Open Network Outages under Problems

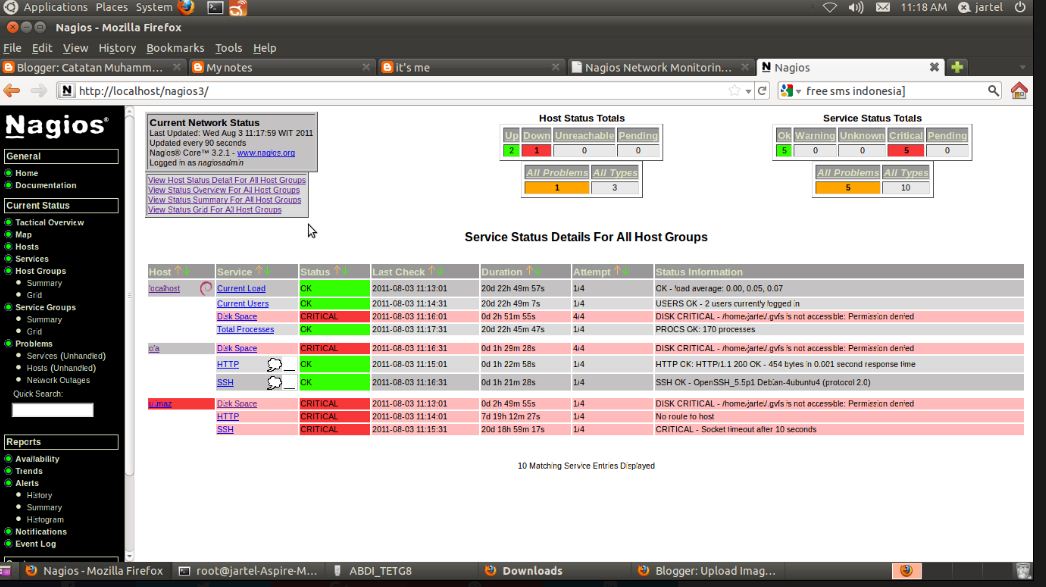coord(58,380)
